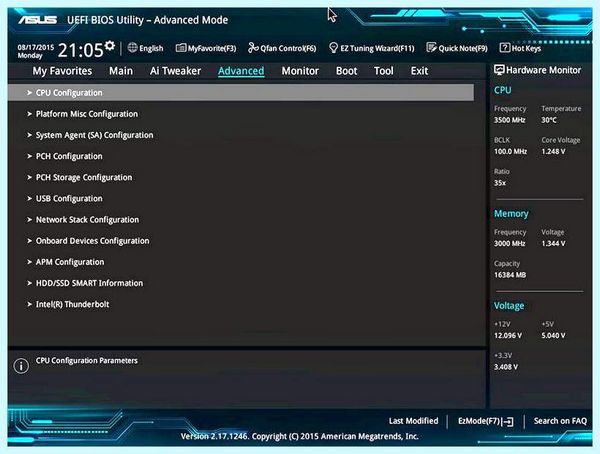Viewport: 600px width, 454px height.
Task: Click the settings gear next to clock
Action: click(x=110, y=46)
